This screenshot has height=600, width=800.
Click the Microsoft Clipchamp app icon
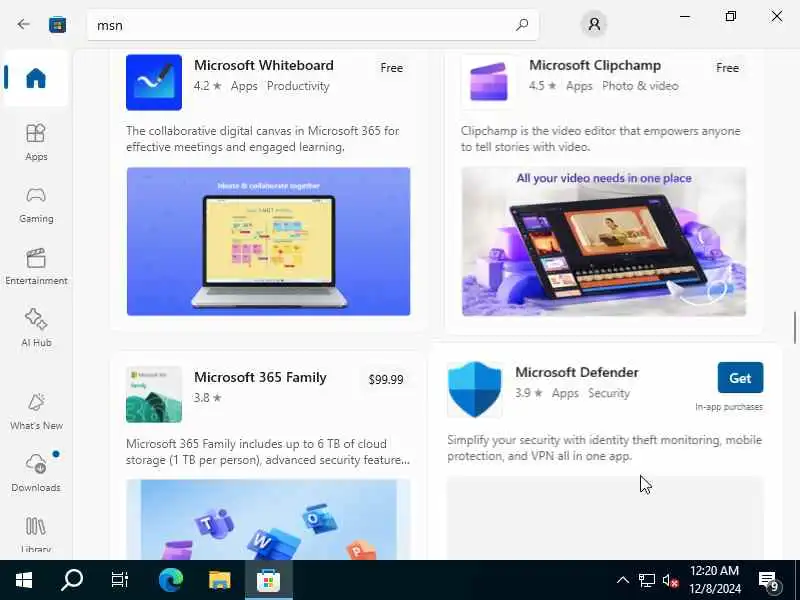click(488, 82)
